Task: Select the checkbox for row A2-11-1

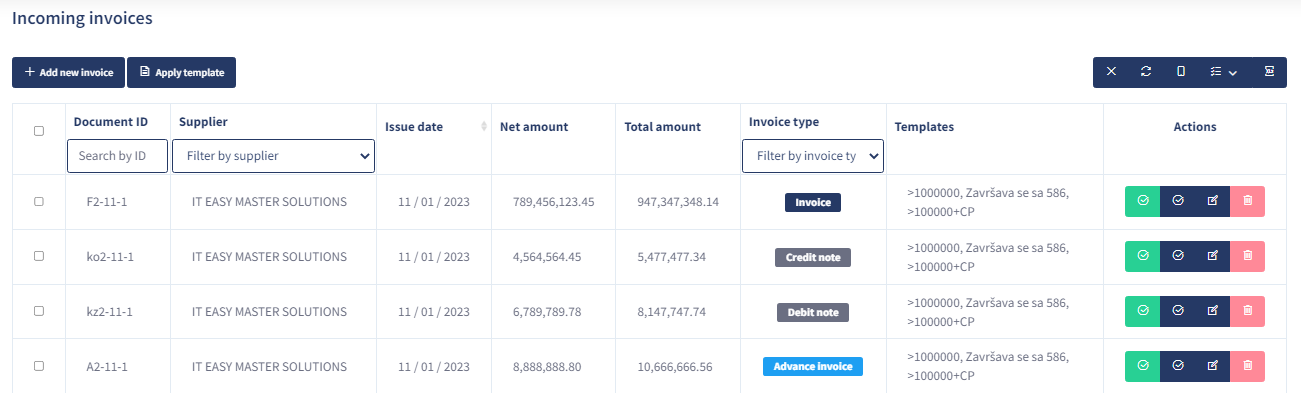Action: point(39,366)
